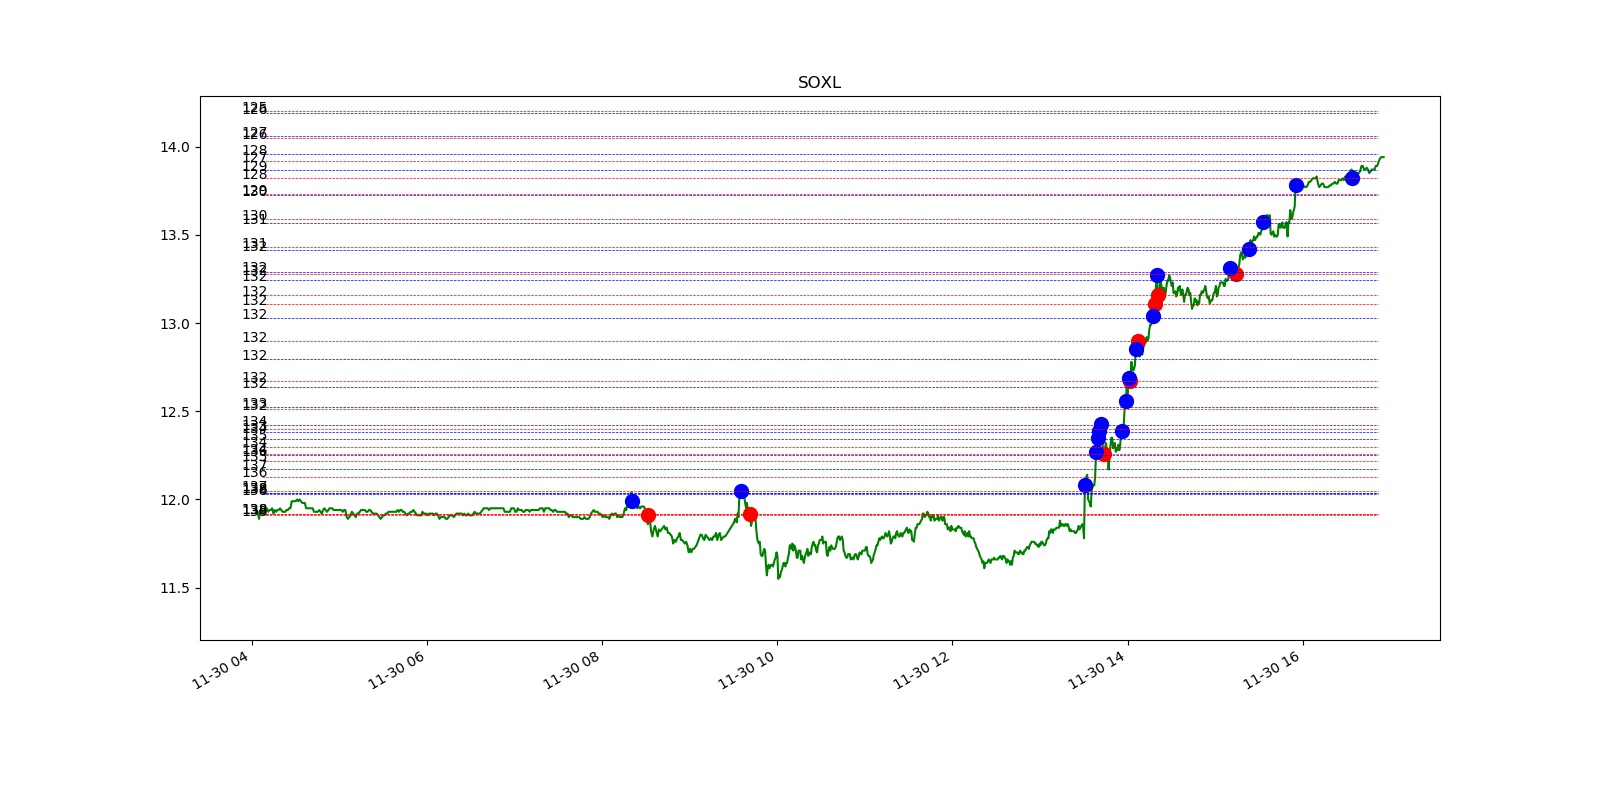Pick the blue marker near price 12.56
The width and height of the screenshot is (1600, 800).
(x=1126, y=401)
